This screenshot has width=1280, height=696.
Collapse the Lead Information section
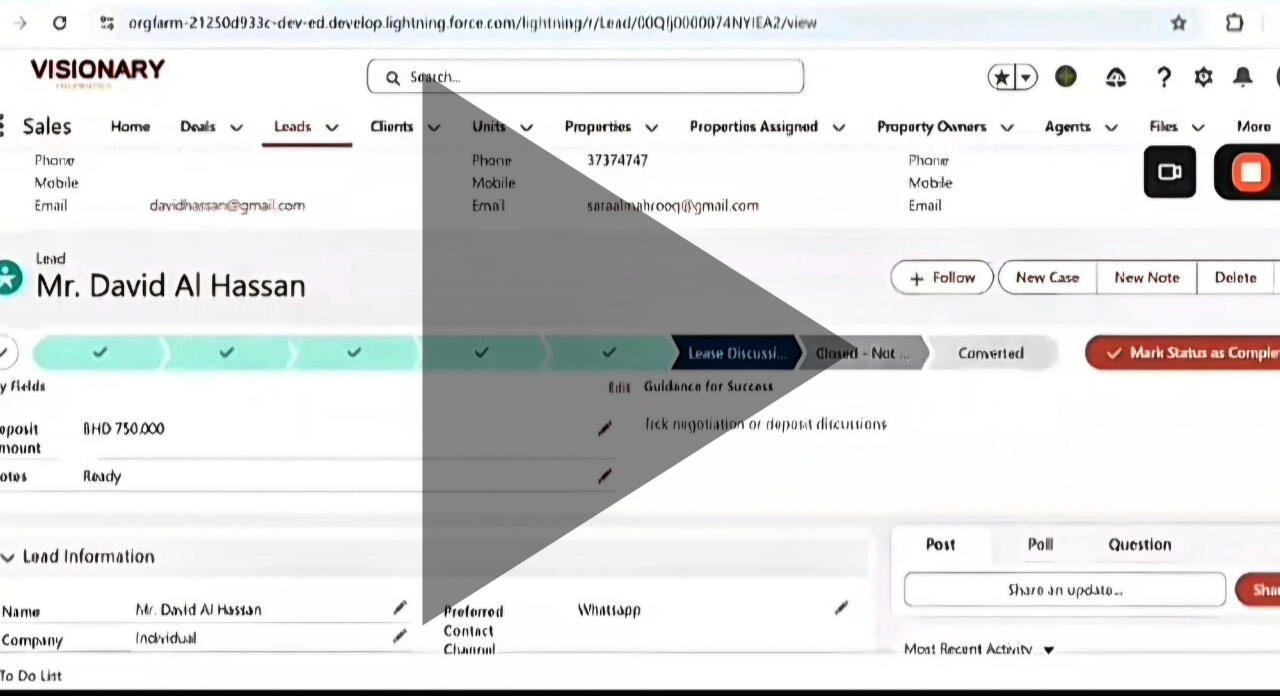(8, 557)
